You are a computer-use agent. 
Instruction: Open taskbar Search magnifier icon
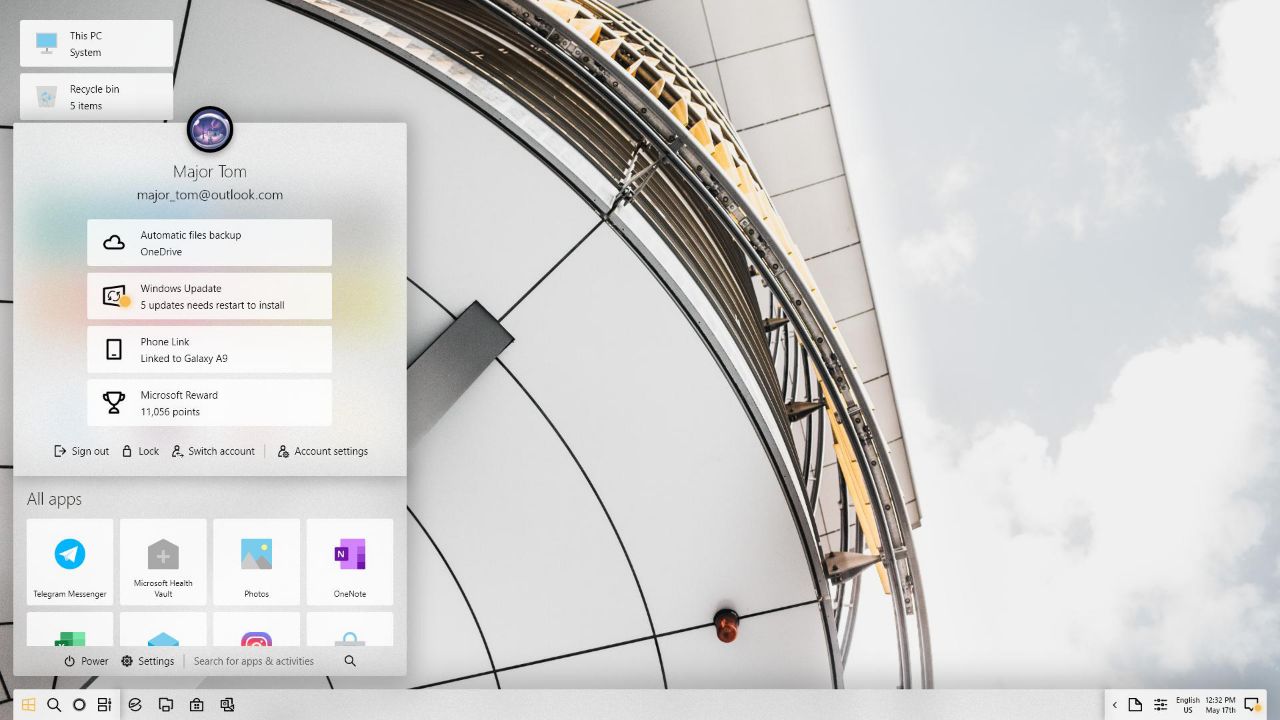(54, 705)
